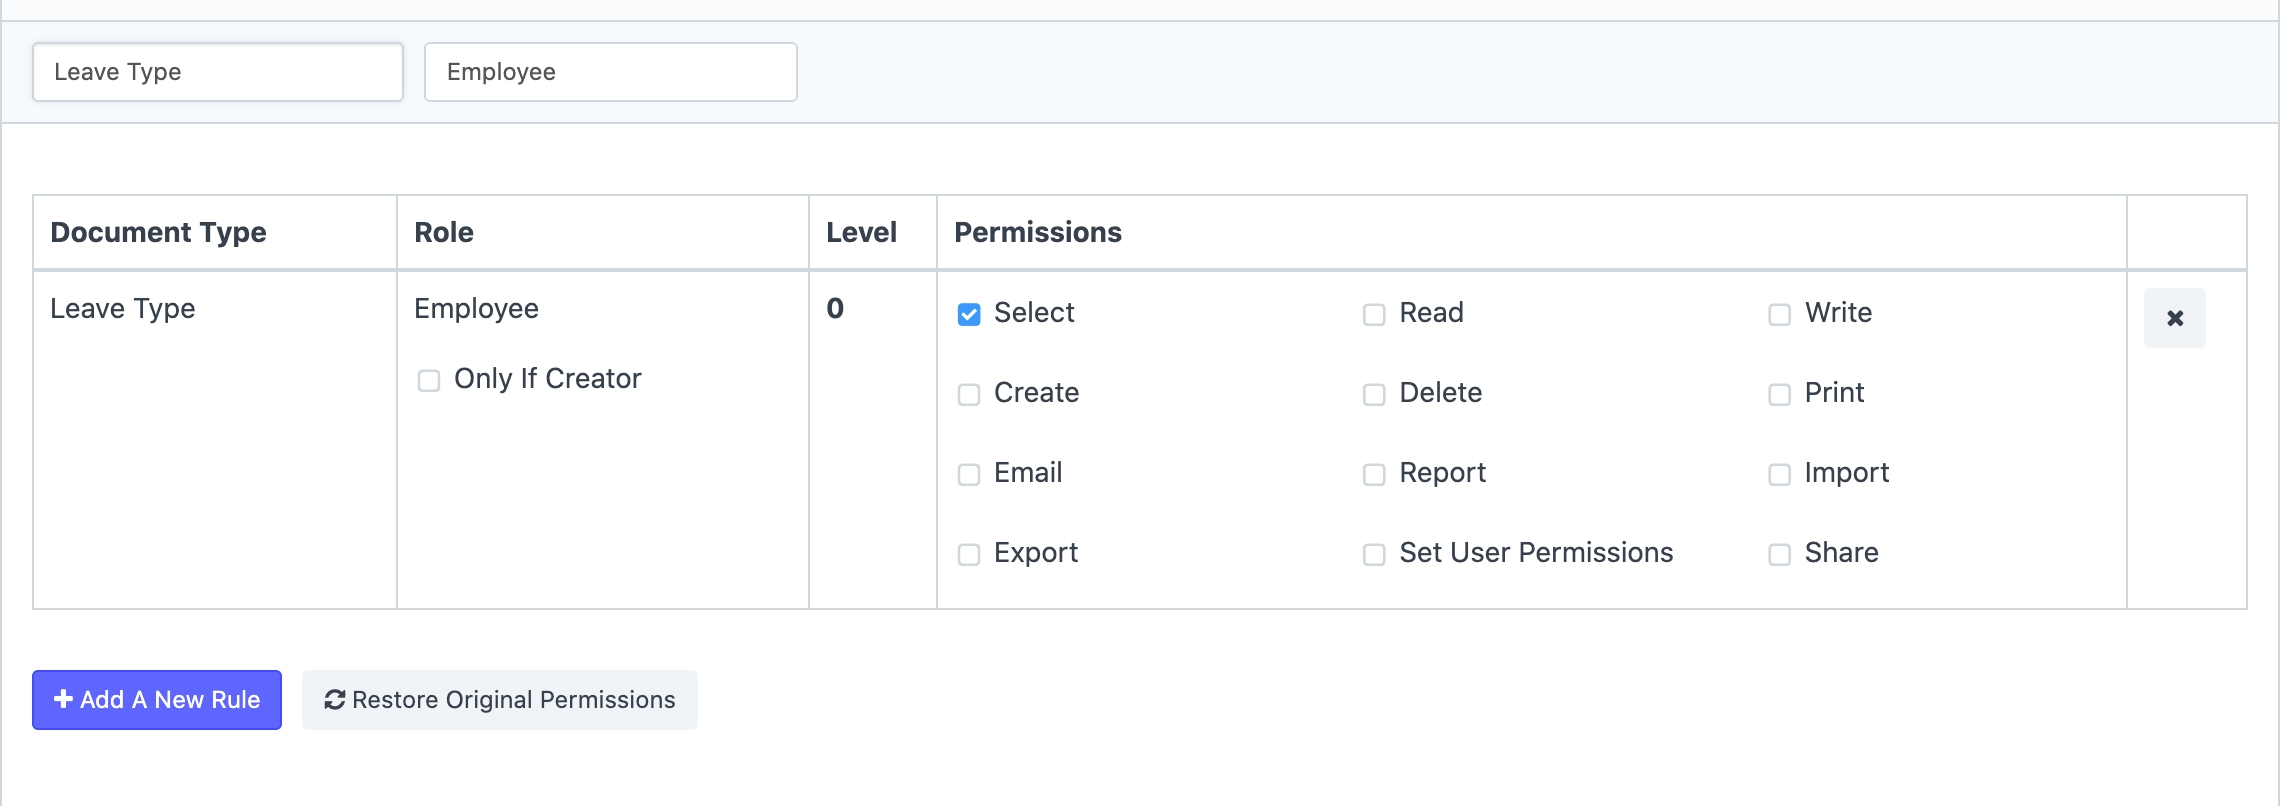Enable the Write permission checkbox
This screenshot has height=806, width=2284.
(1779, 315)
